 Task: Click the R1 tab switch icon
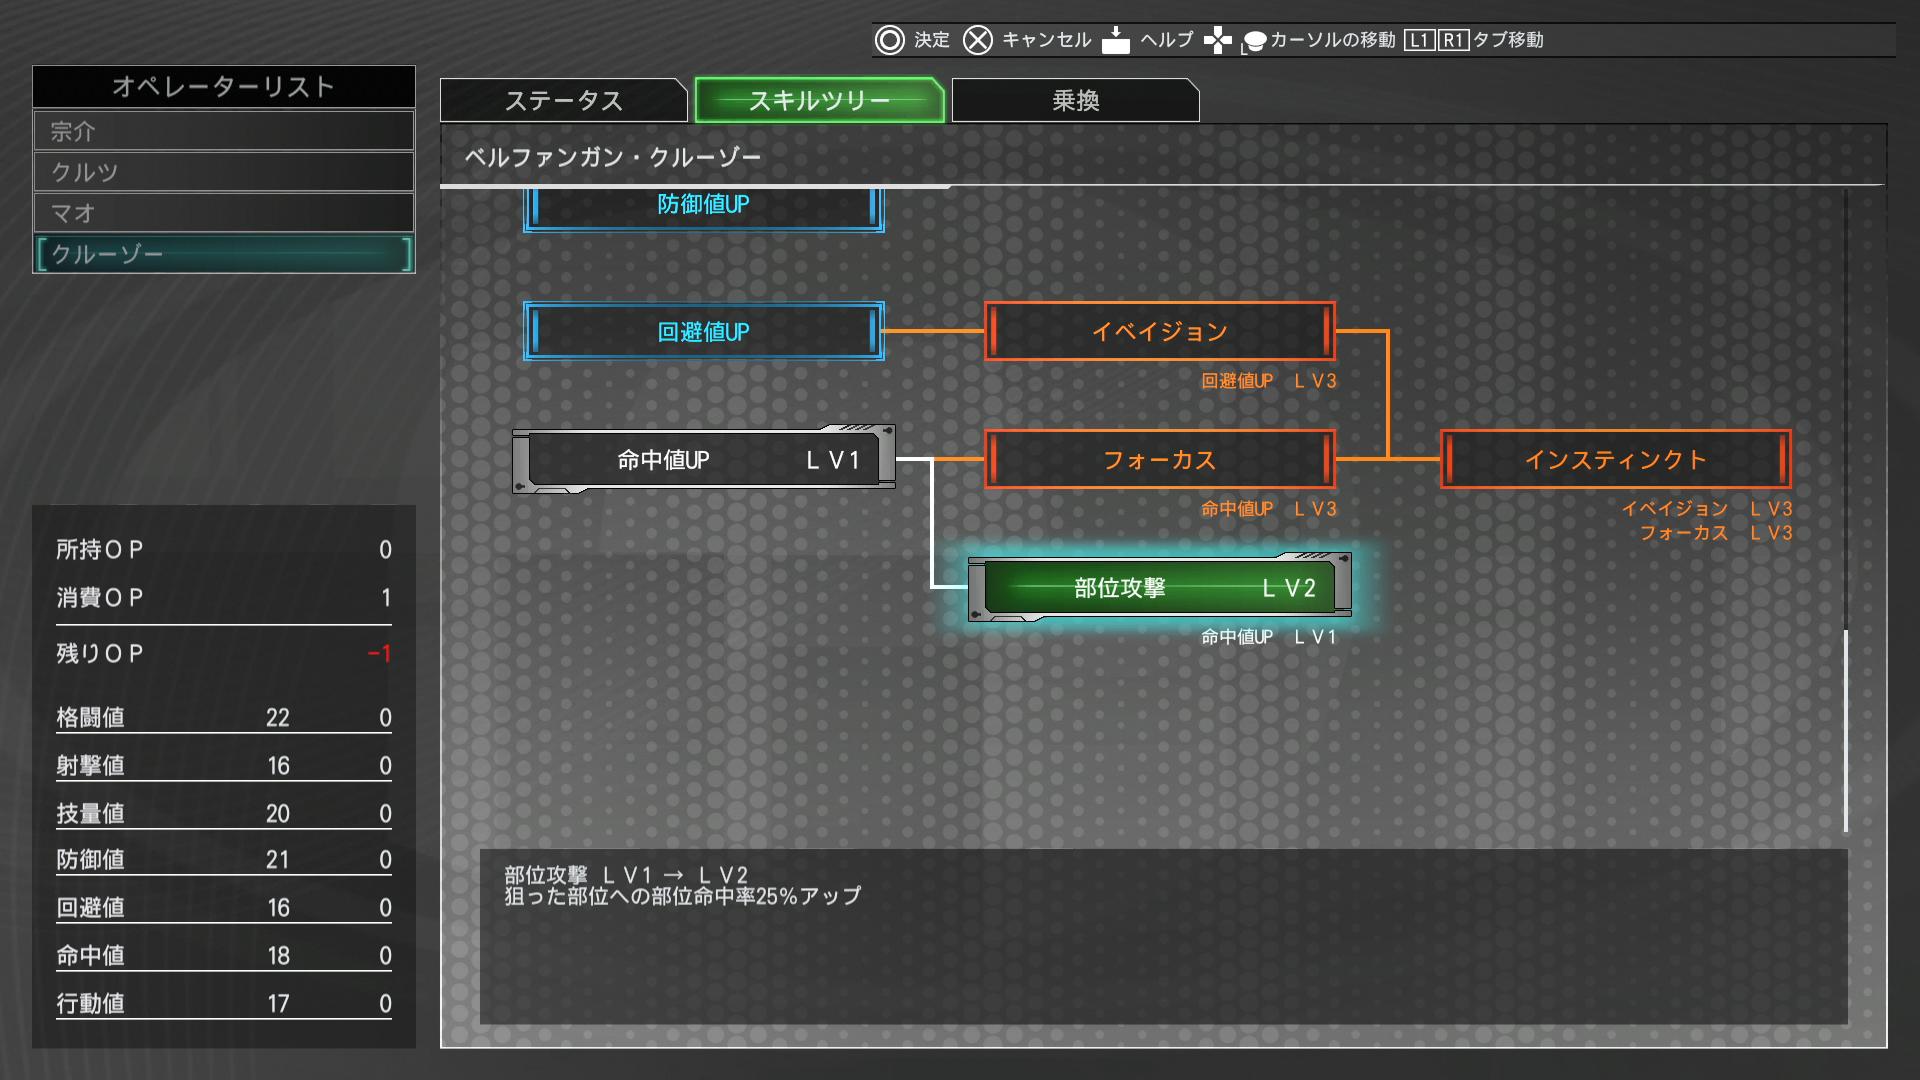tap(1453, 40)
